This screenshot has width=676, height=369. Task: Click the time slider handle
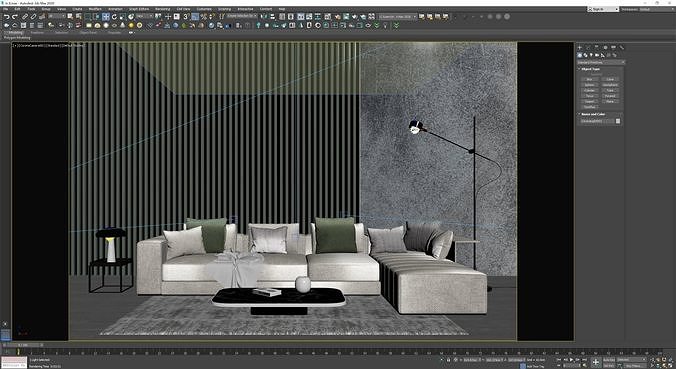click(x=22, y=345)
